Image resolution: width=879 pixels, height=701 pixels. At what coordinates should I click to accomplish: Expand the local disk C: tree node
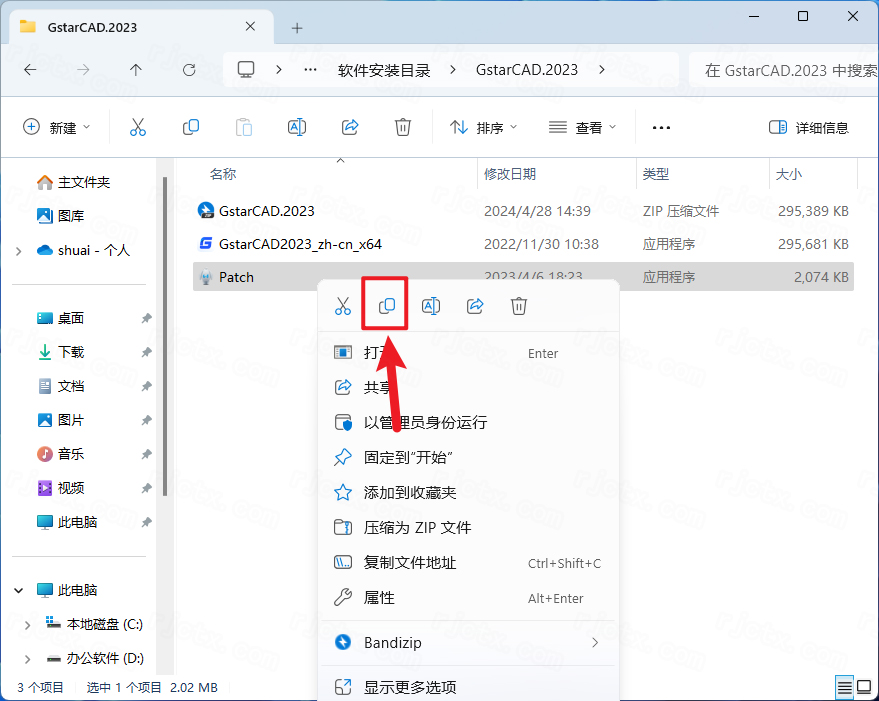point(28,624)
